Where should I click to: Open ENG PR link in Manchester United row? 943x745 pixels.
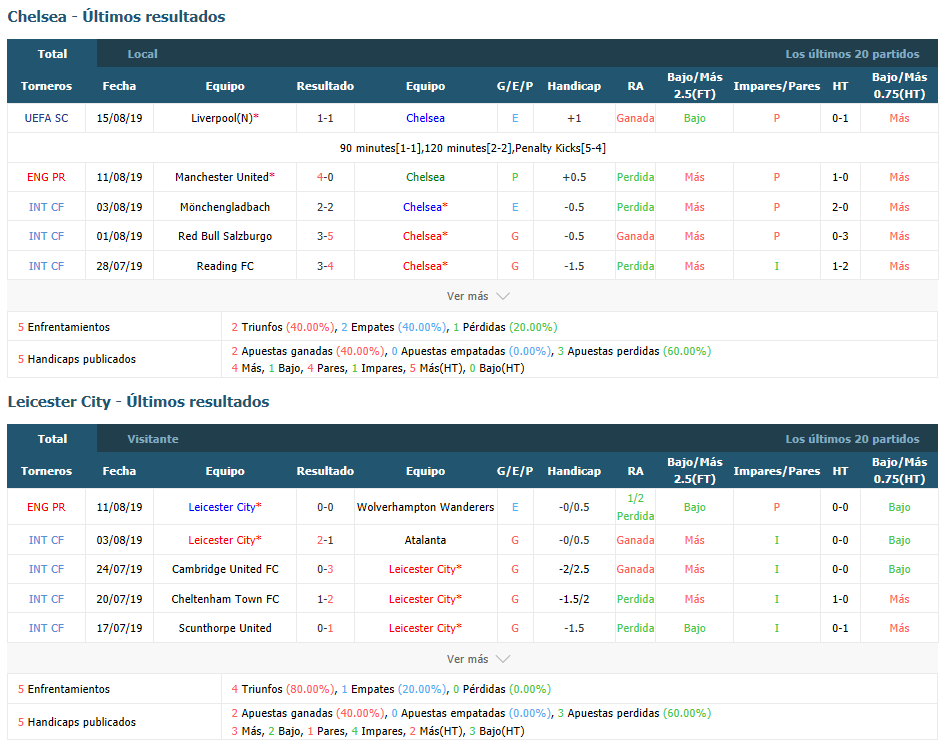46,177
